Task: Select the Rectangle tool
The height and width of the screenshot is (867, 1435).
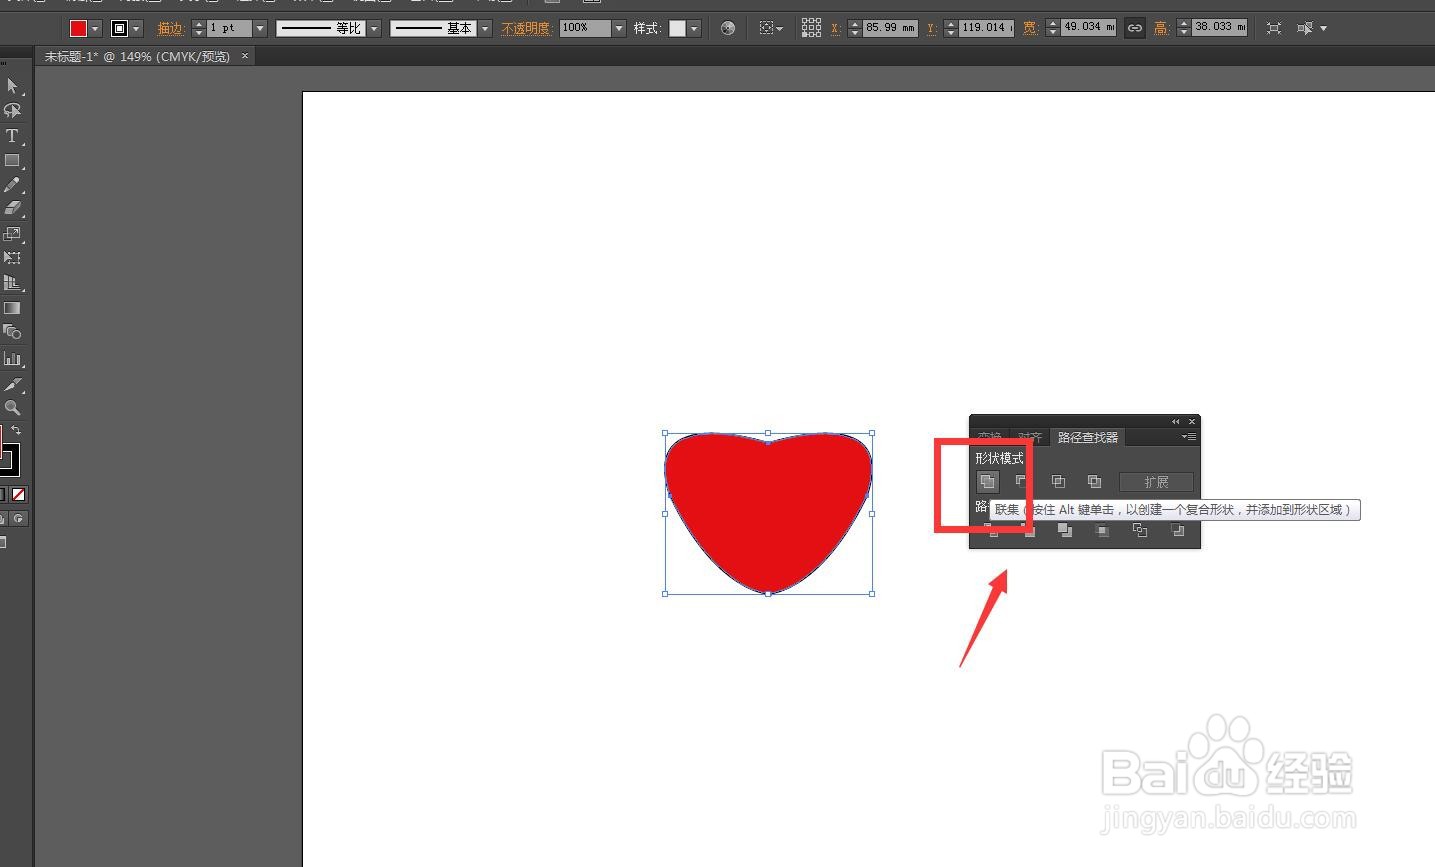Action: tap(12, 160)
